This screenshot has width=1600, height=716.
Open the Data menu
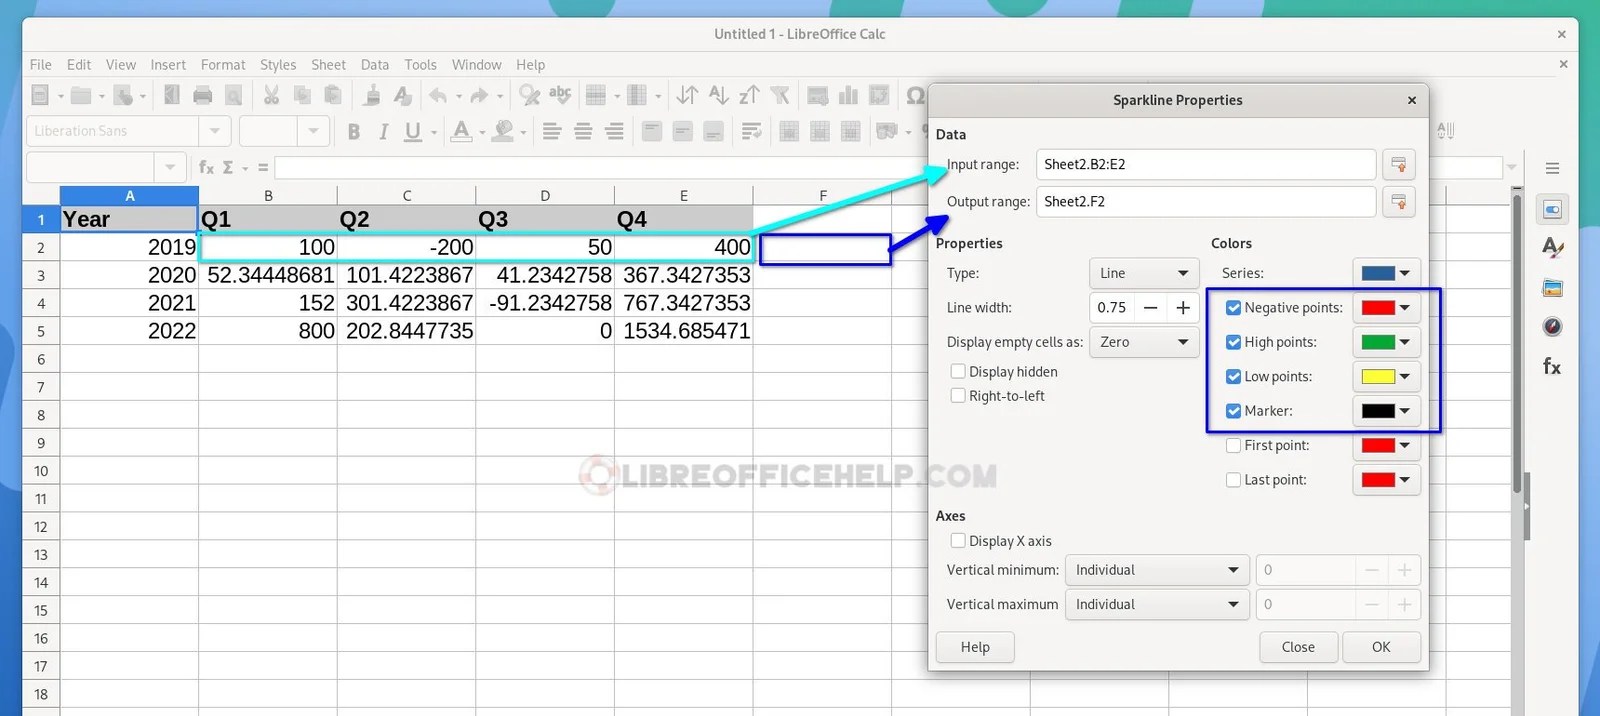[x=375, y=65]
